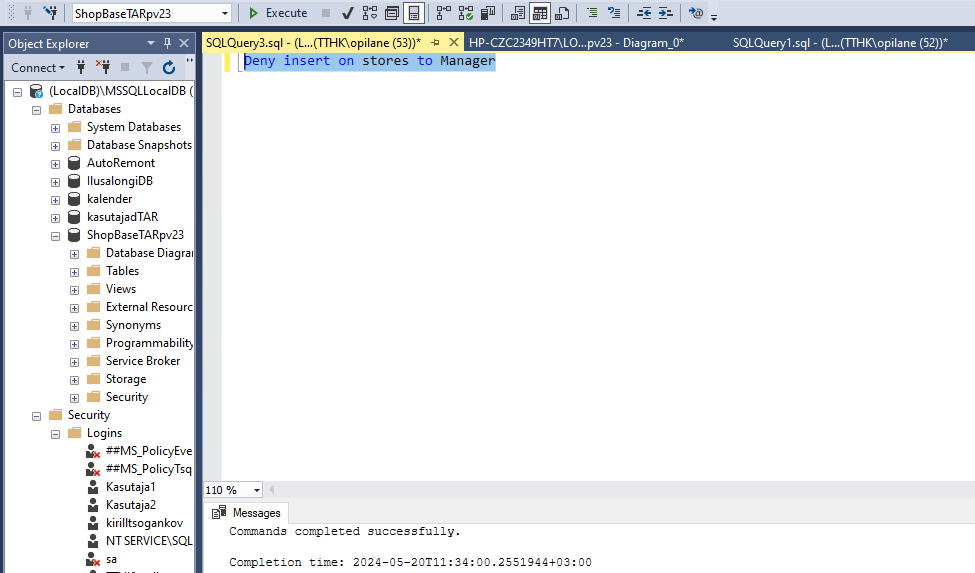Toggle Results to File output mode
This screenshot has height=573, width=975.
562,13
